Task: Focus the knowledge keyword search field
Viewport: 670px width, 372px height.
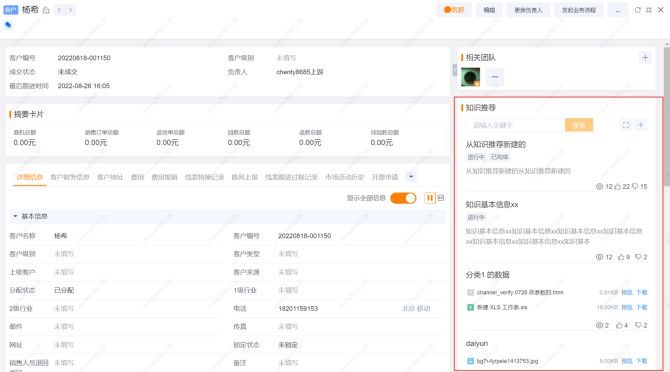Action: click(515, 125)
